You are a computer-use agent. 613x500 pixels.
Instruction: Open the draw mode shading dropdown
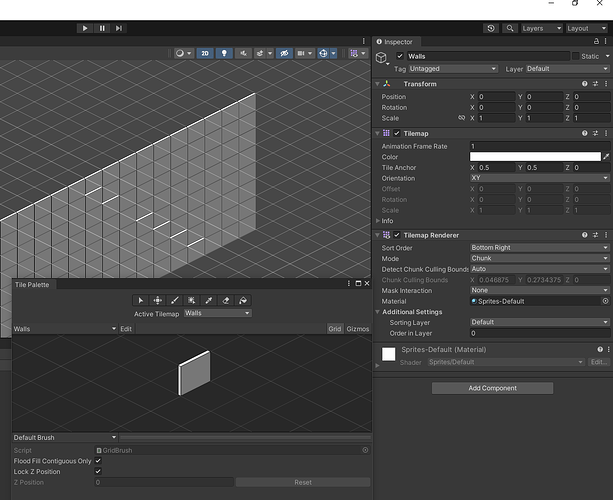tap(183, 53)
